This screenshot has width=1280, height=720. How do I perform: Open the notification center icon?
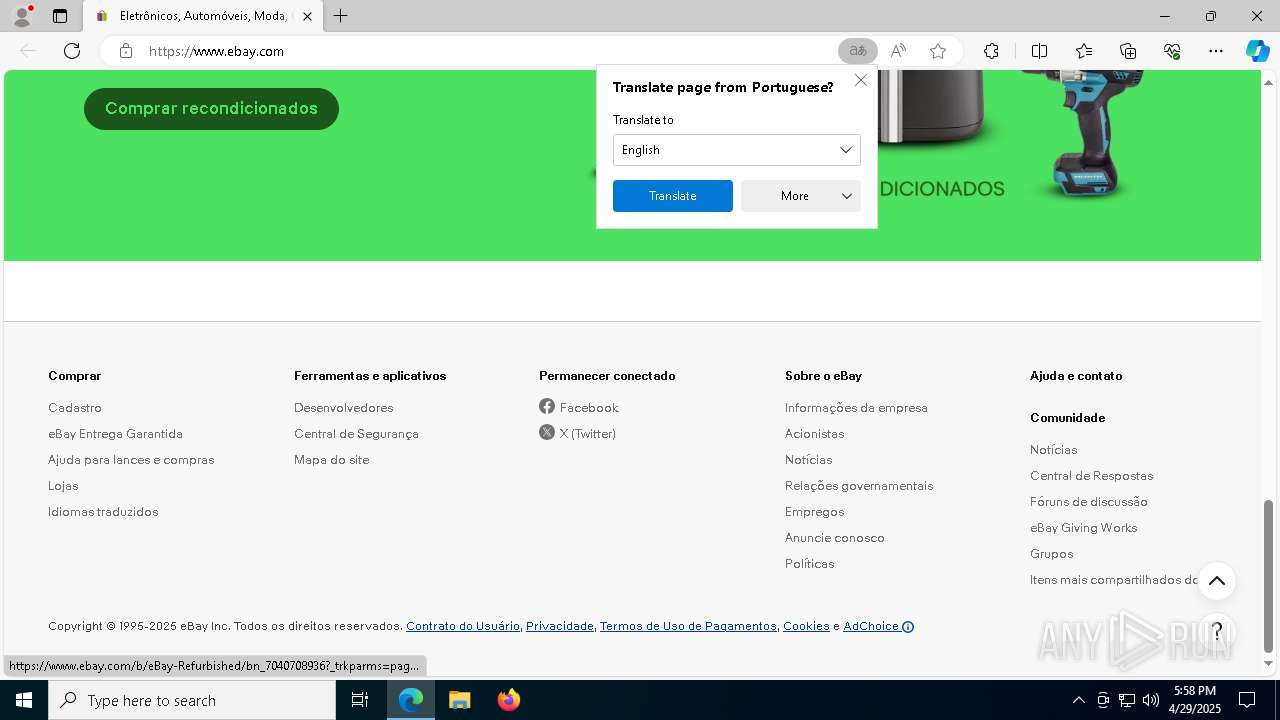coord(1247,700)
